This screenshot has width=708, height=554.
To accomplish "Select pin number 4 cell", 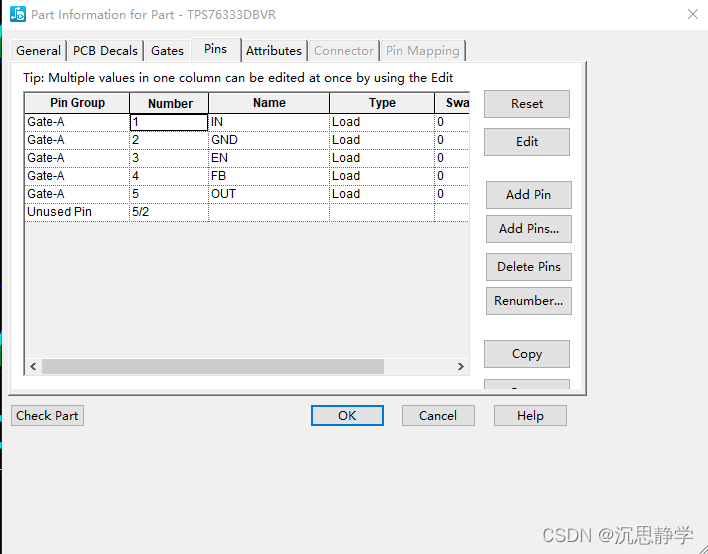I will pos(169,176).
